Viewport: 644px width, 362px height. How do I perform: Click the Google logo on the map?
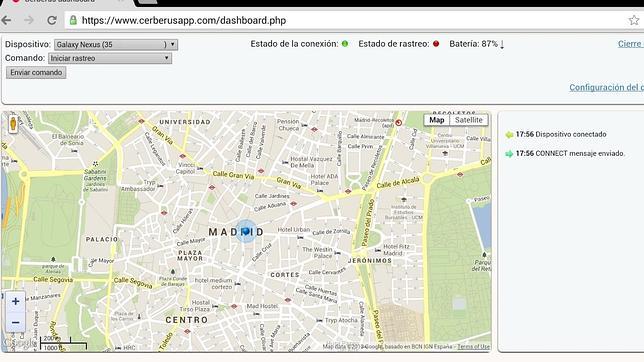(19, 342)
